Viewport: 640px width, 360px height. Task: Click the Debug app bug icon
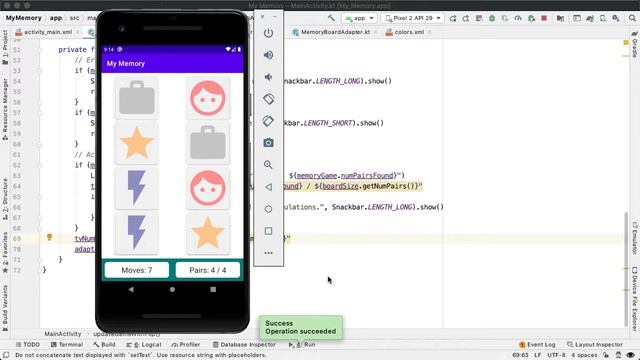(x=492, y=18)
